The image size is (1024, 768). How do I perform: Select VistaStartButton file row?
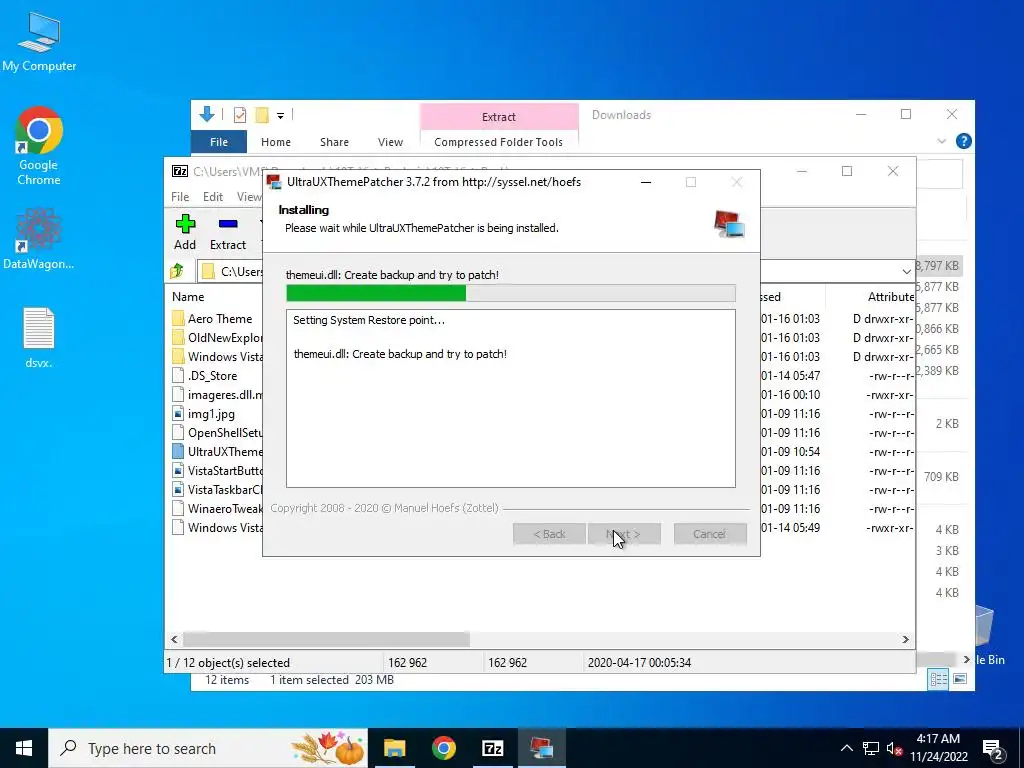[217, 470]
